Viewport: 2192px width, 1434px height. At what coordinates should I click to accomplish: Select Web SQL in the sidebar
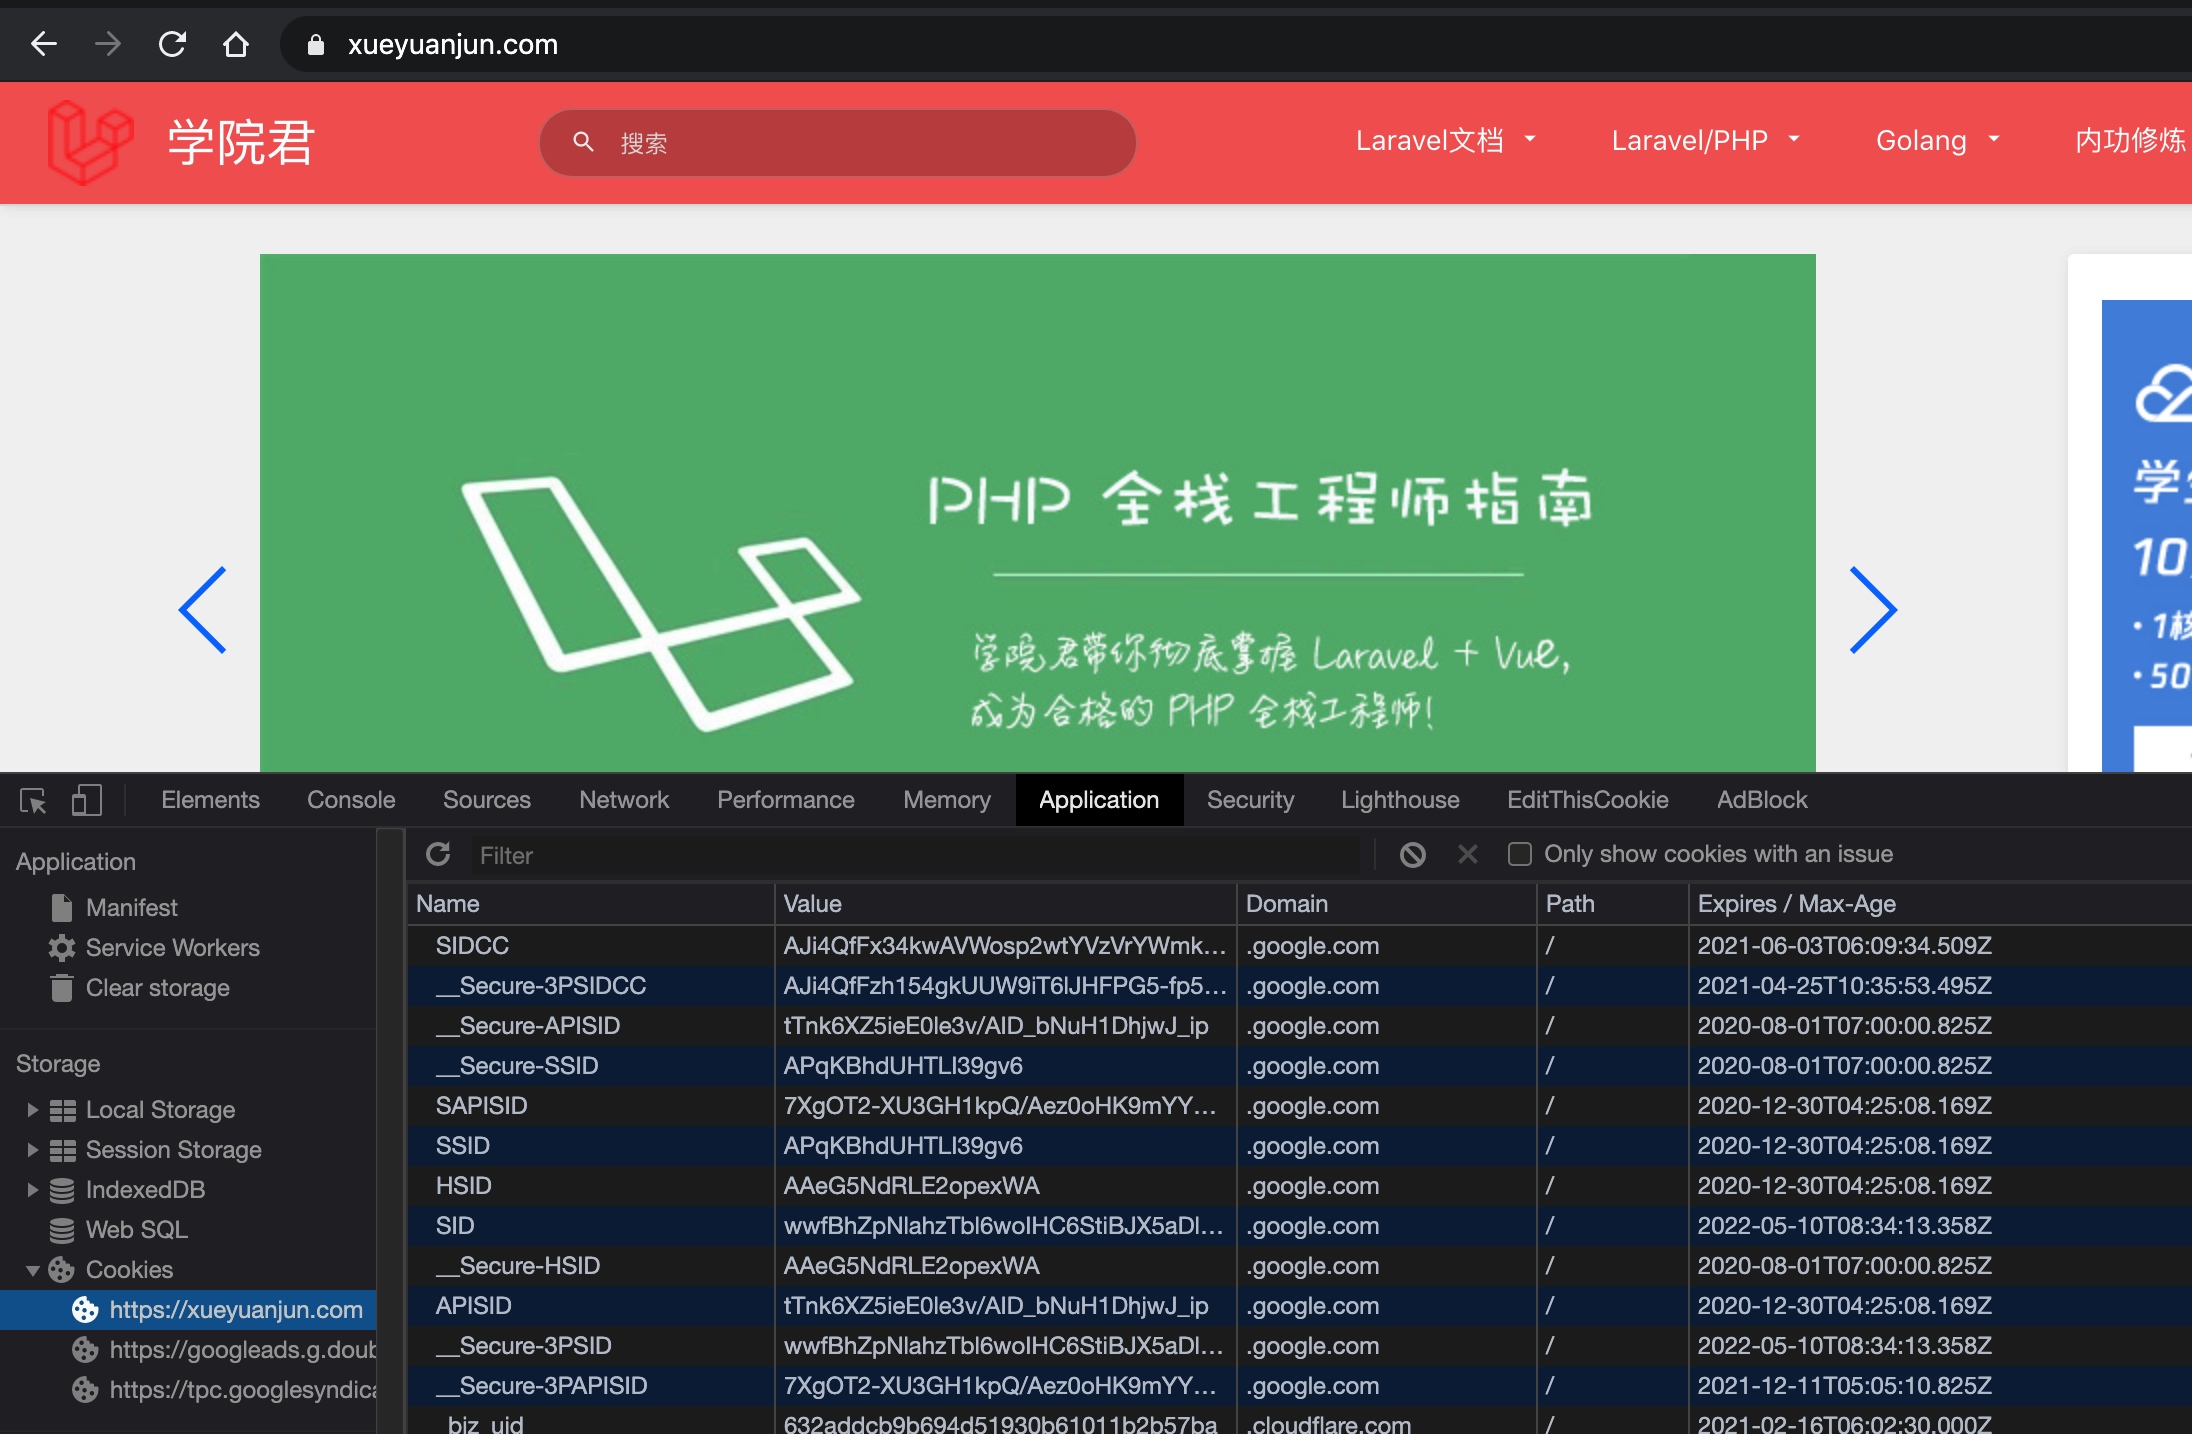click(136, 1230)
